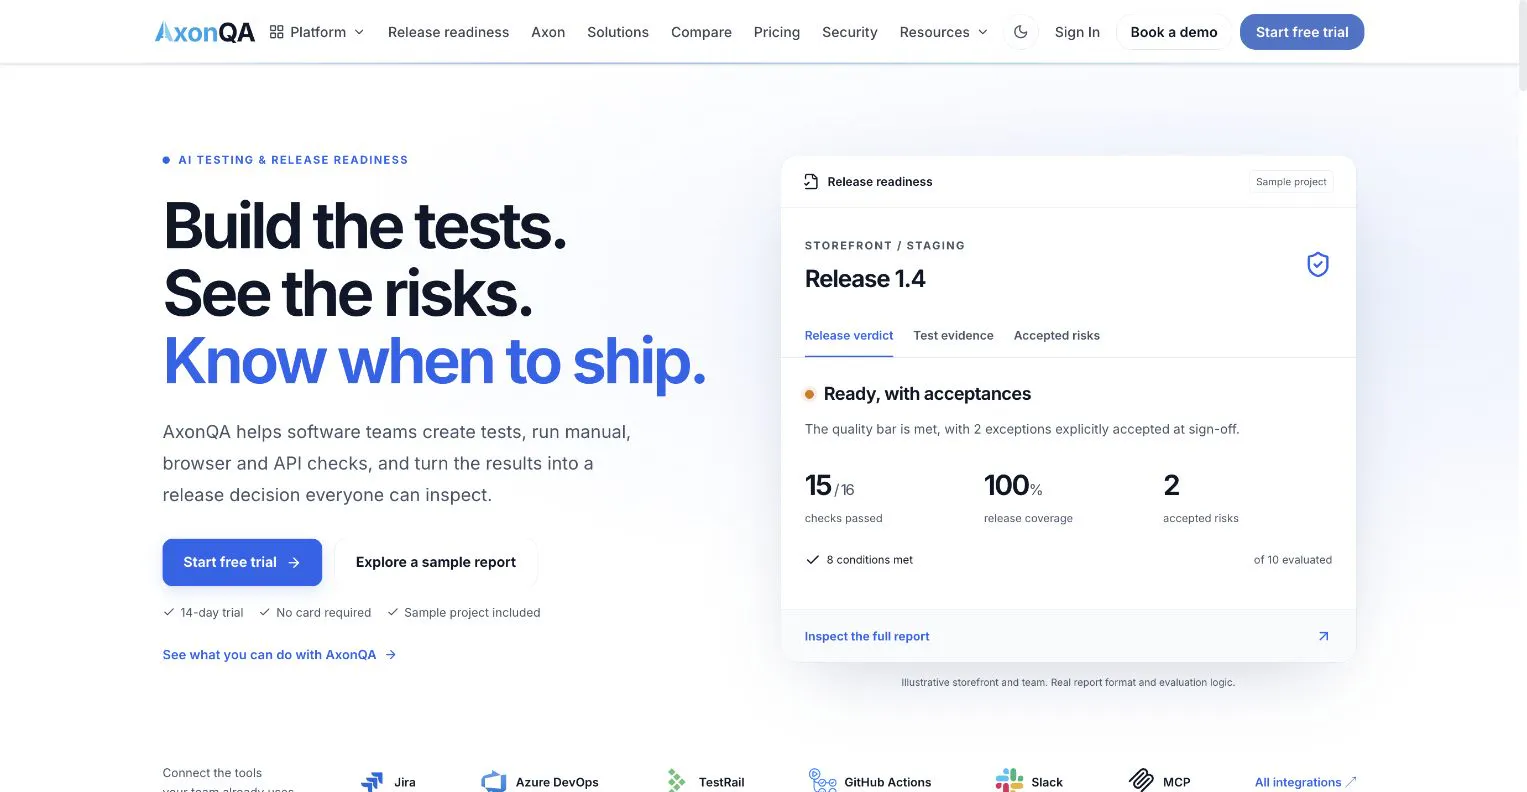The height and width of the screenshot is (792, 1527).
Task: Click the GitHub Actions integration label
Action: coord(888,782)
